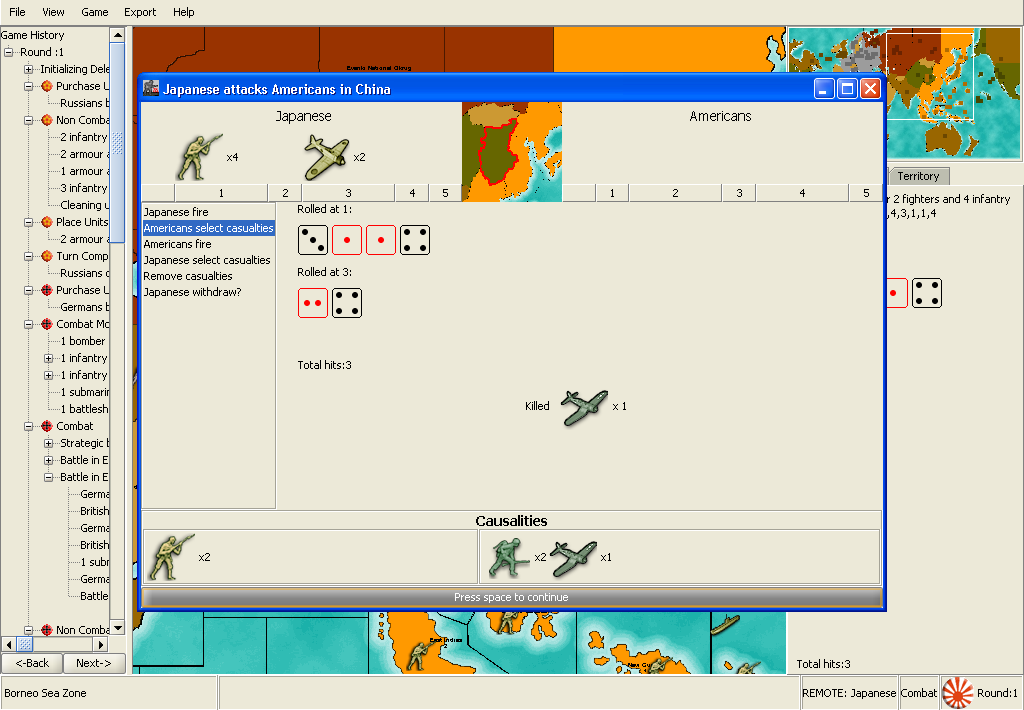The height and width of the screenshot is (710, 1024).
Task: Click the red two die under Rolled at 3
Action: point(313,303)
